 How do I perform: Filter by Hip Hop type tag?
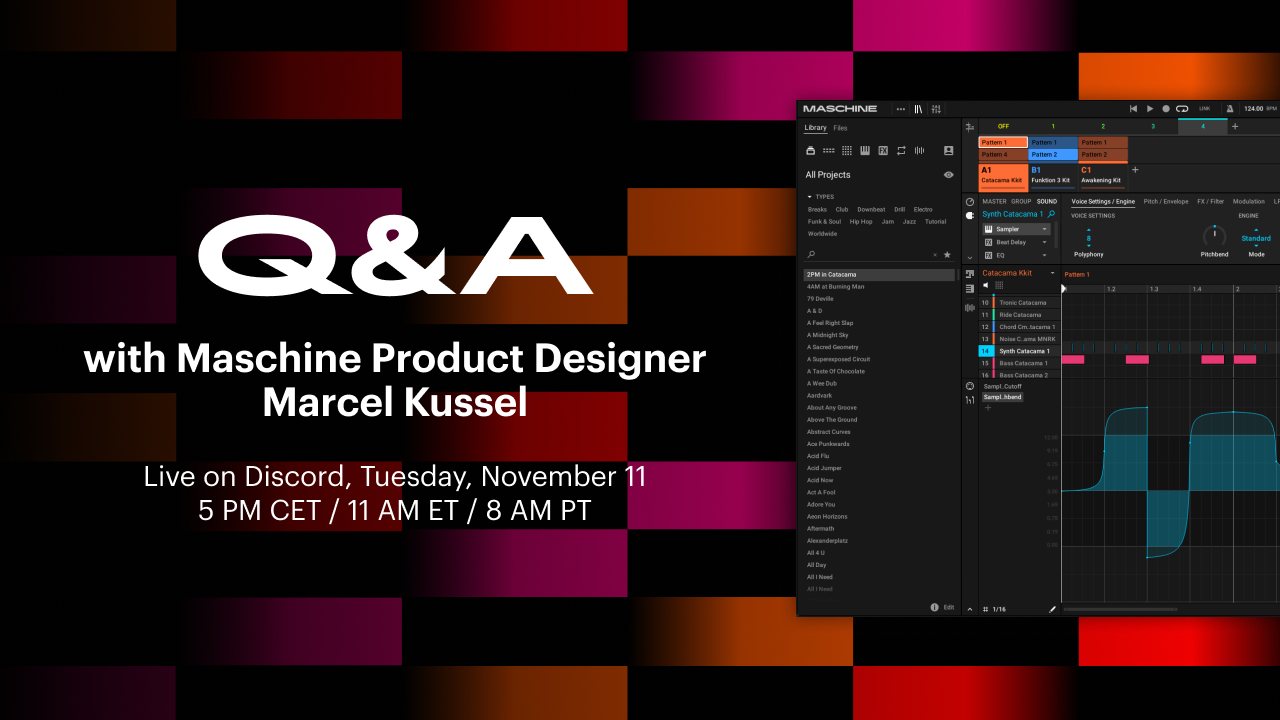pyautogui.click(x=861, y=222)
